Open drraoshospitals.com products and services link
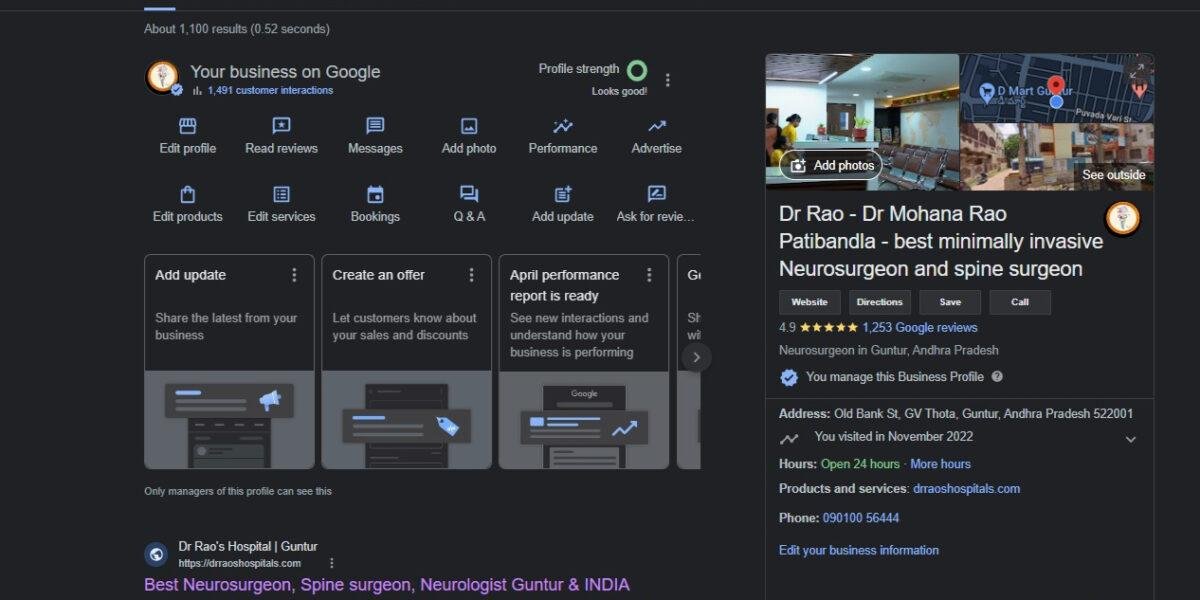The width and height of the screenshot is (1200, 600). (x=966, y=489)
